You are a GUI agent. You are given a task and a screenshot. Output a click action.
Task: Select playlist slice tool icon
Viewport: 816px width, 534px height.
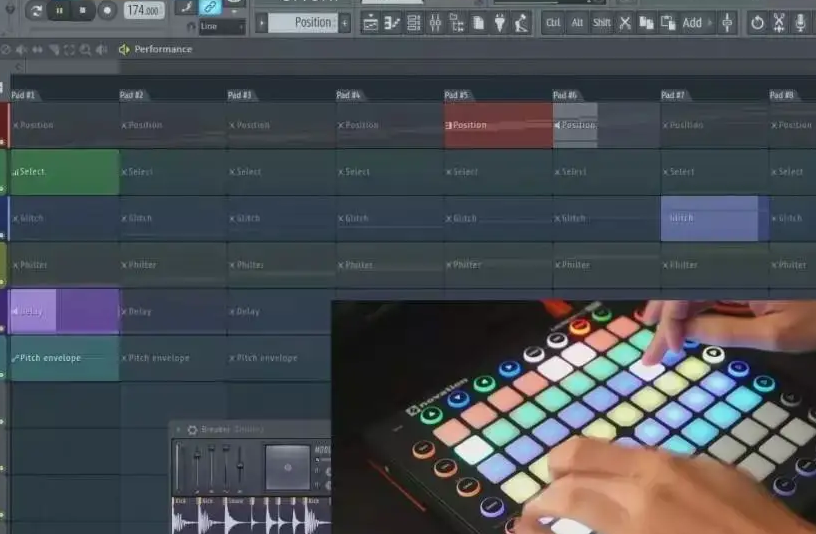coord(54,49)
